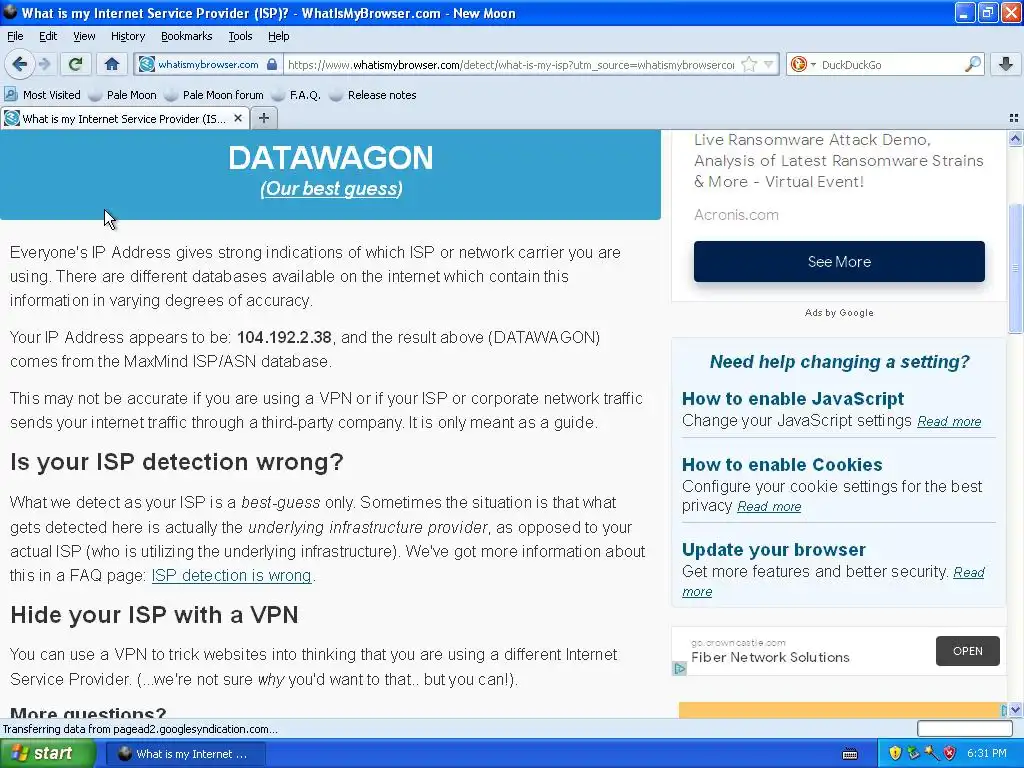
Task: Open the Pale Moon bookmark
Action: pyautogui.click(x=123, y=95)
